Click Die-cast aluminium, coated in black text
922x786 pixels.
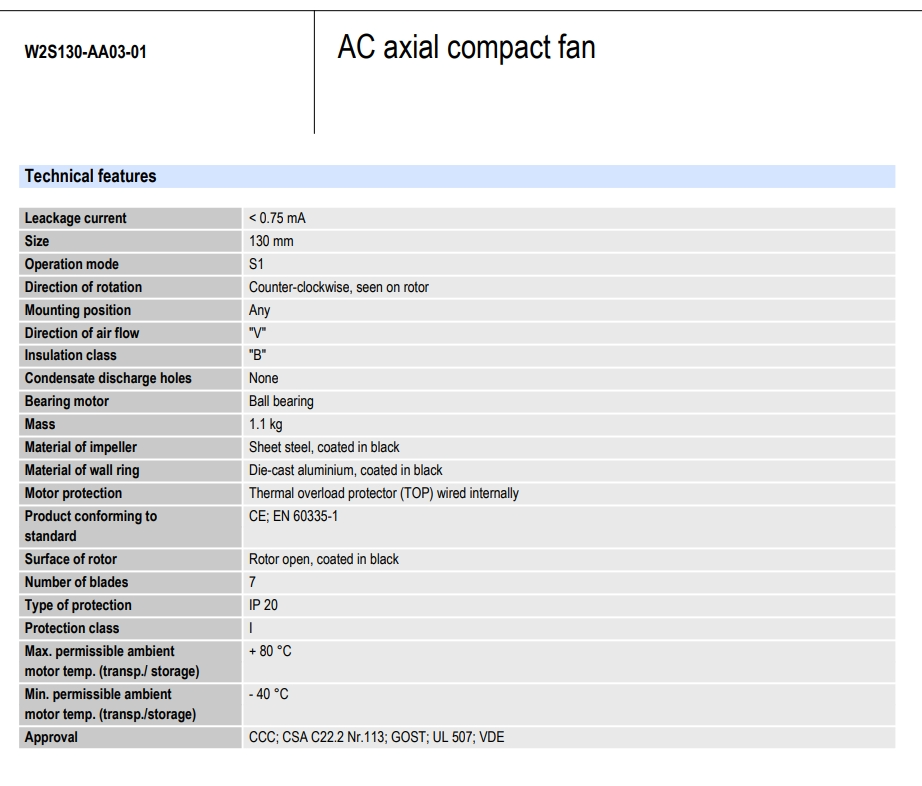(x=346, y=470)
